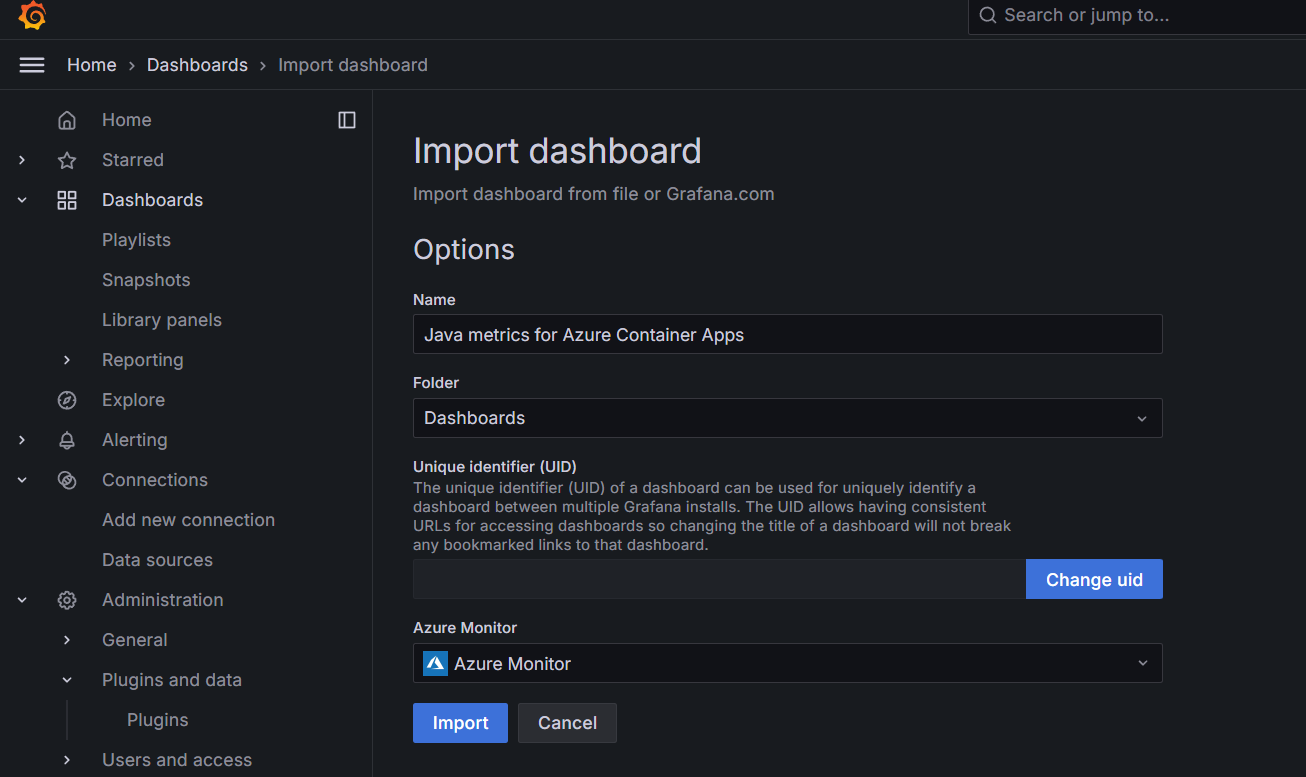Click the Azure Monitor data source icon
1306x777 pixels.
click(x=435, y=662)
